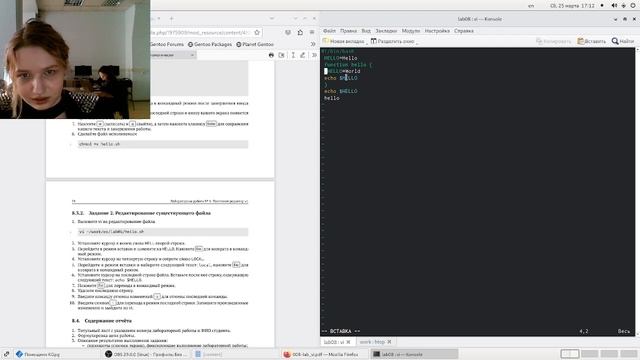Print the PDF document
This screenshot has height=360, width=640.
coord(271,55)
